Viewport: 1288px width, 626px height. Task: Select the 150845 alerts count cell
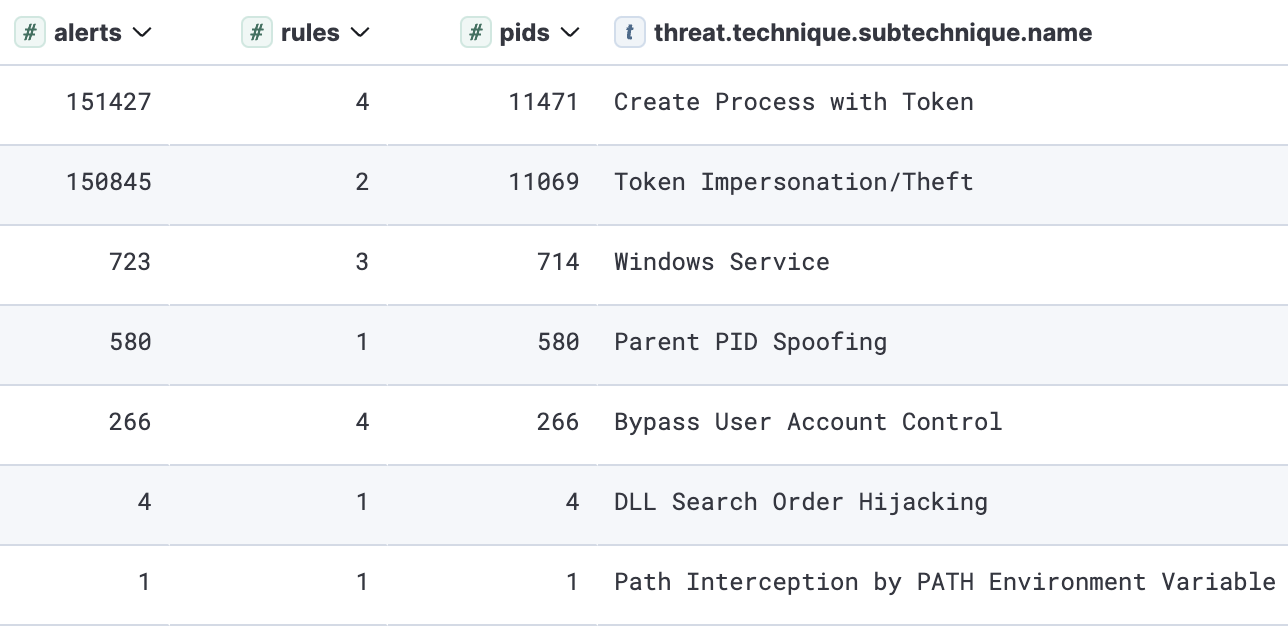point(109,182)
